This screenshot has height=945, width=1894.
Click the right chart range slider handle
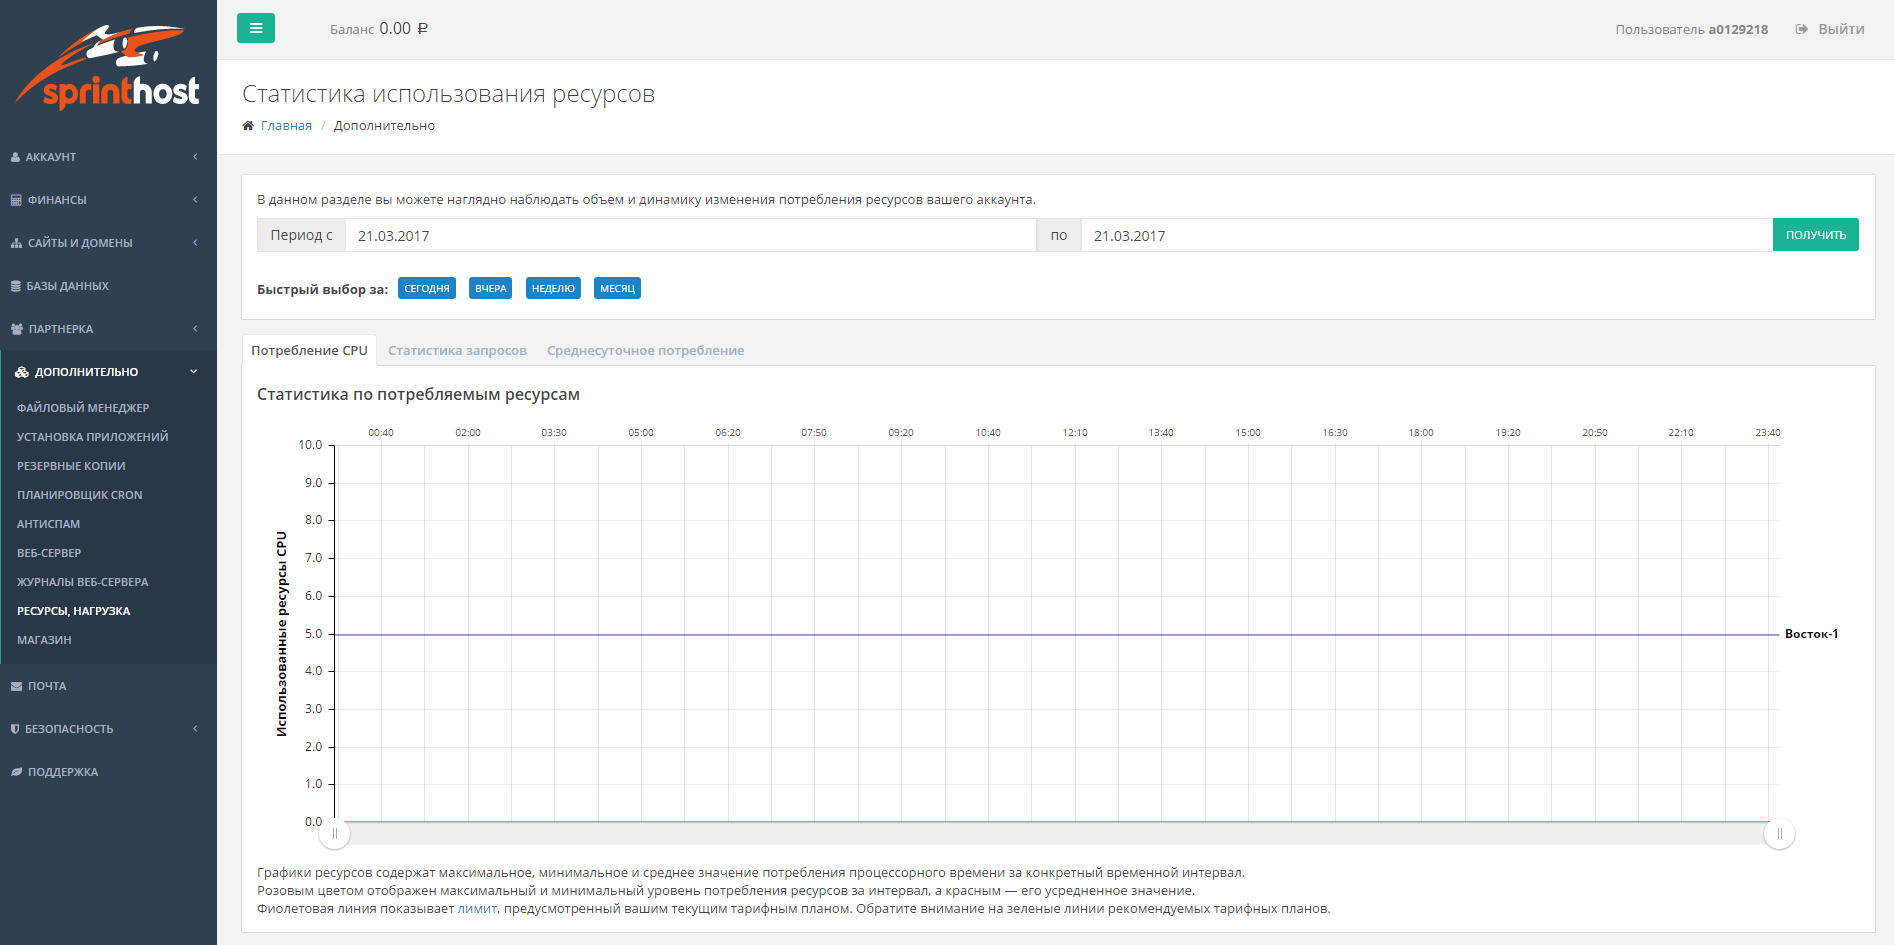1779,834
